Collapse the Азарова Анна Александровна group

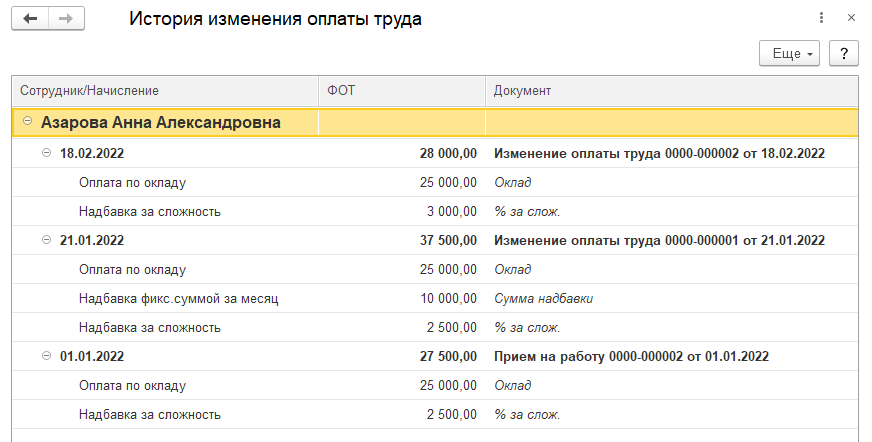coord(27,123)
